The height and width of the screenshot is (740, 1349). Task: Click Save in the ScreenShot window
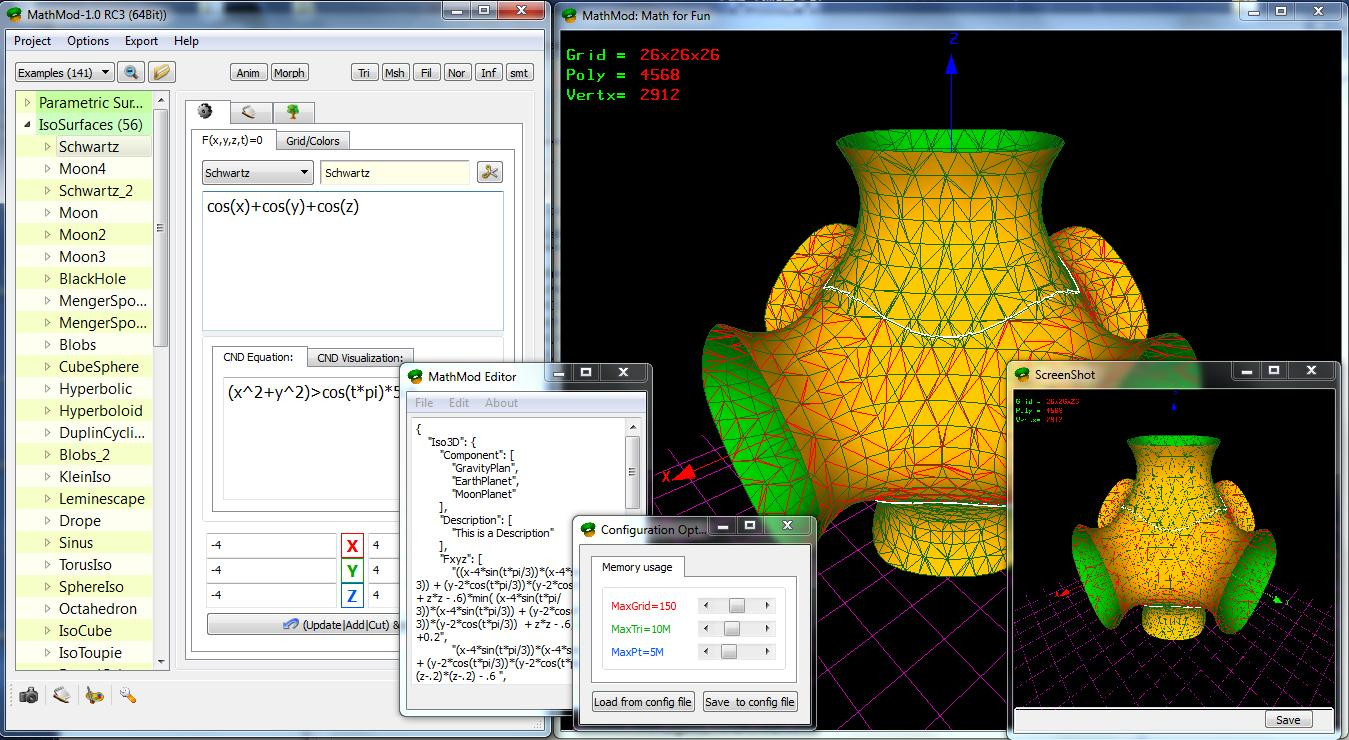(x=1288, y=720)
